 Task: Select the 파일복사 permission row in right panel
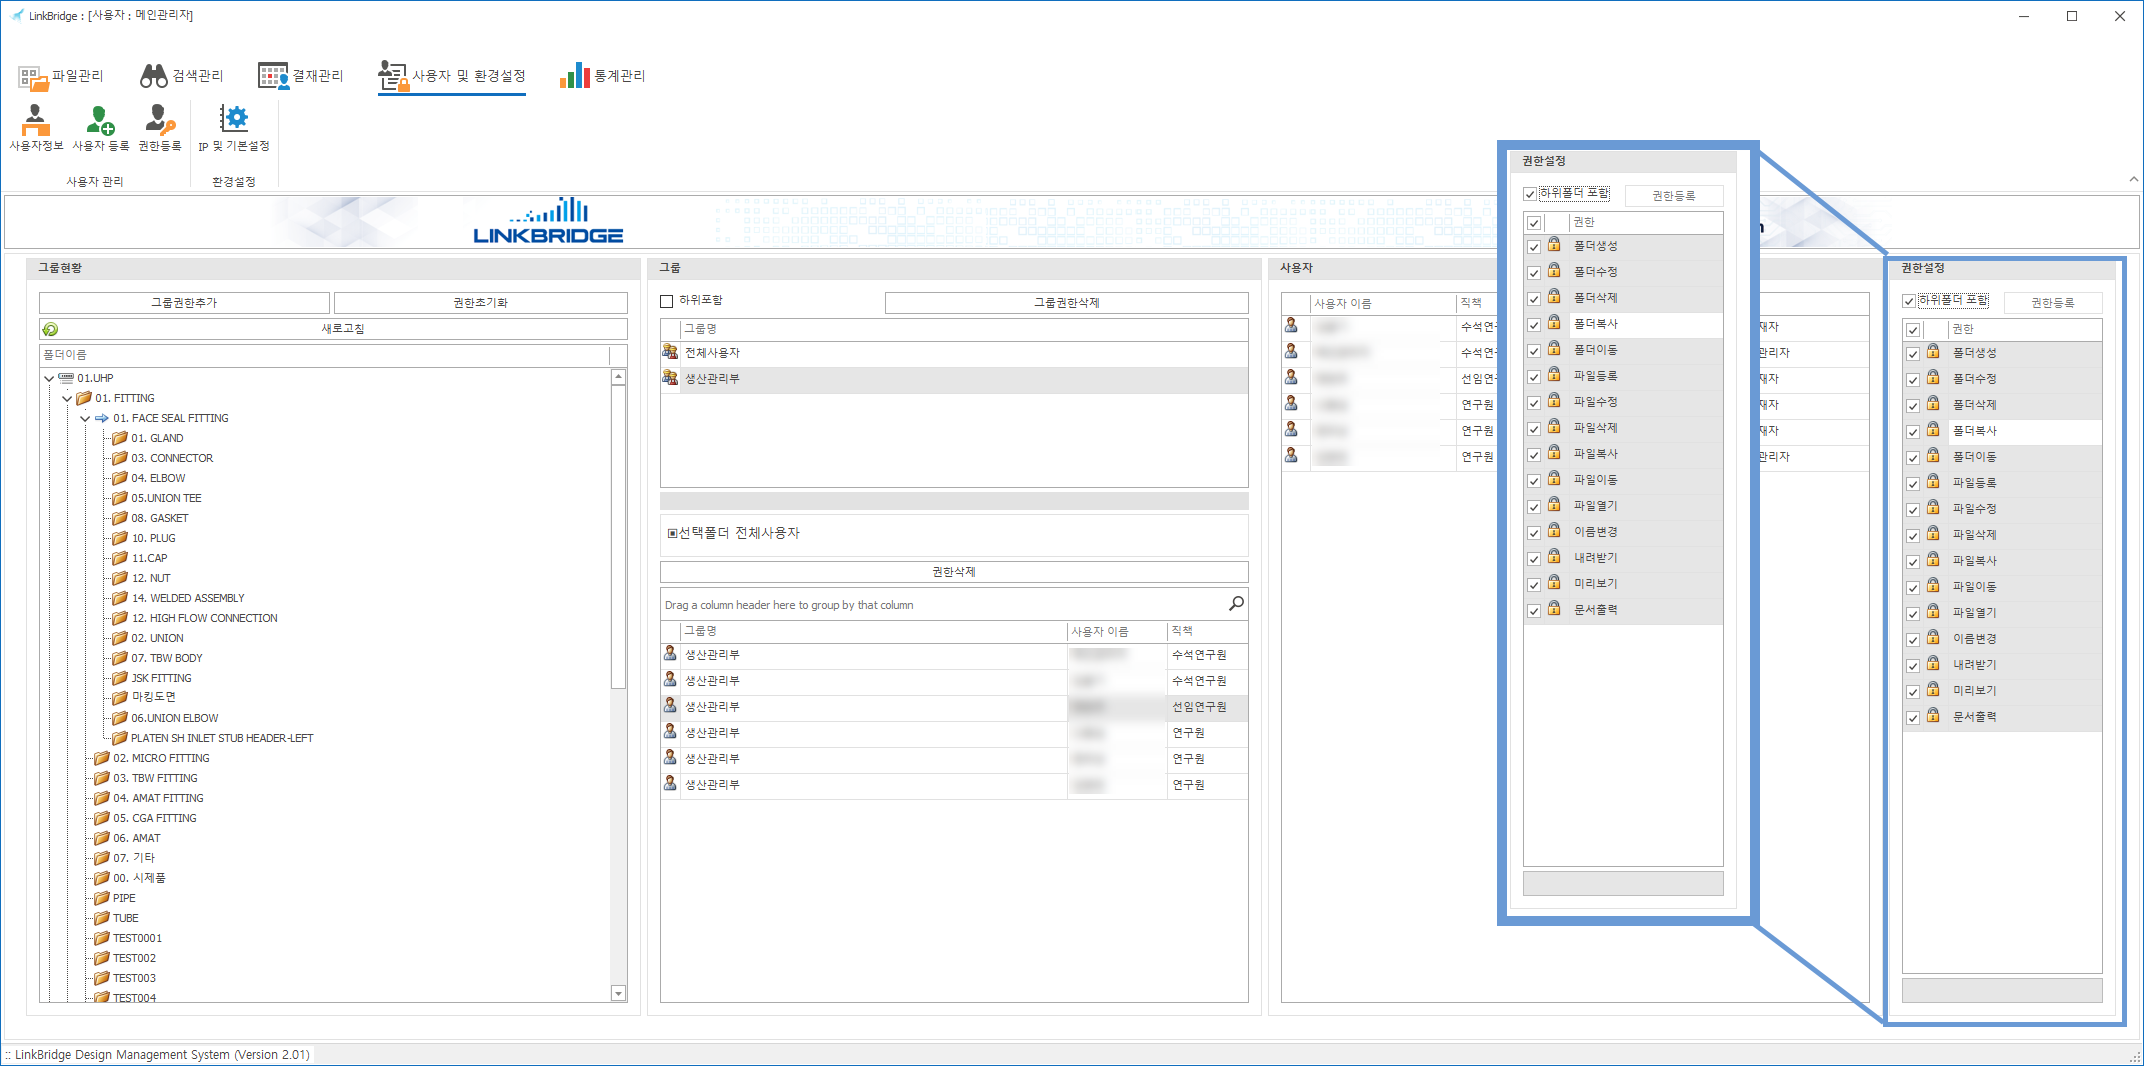point(2002,561)
